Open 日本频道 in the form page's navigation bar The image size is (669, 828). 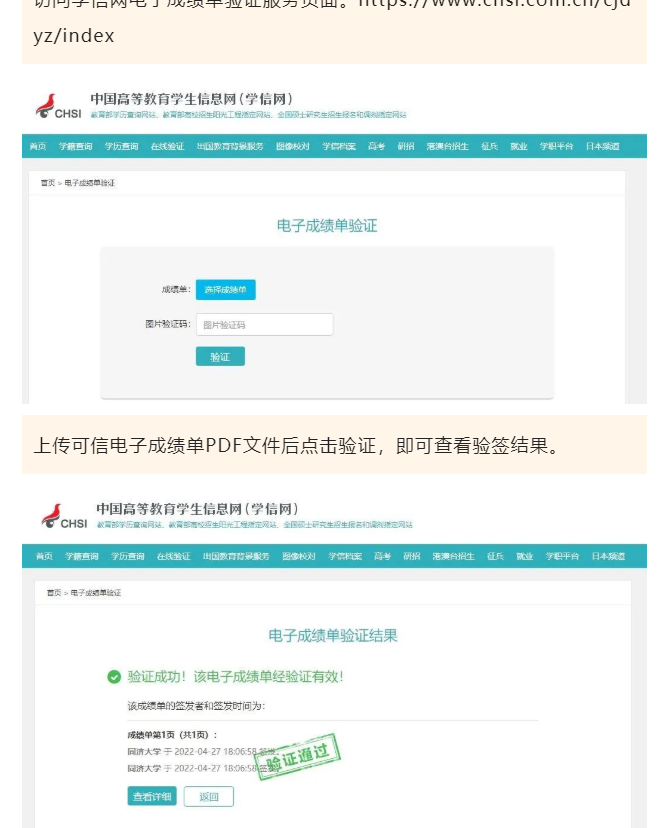pos(602,146)
